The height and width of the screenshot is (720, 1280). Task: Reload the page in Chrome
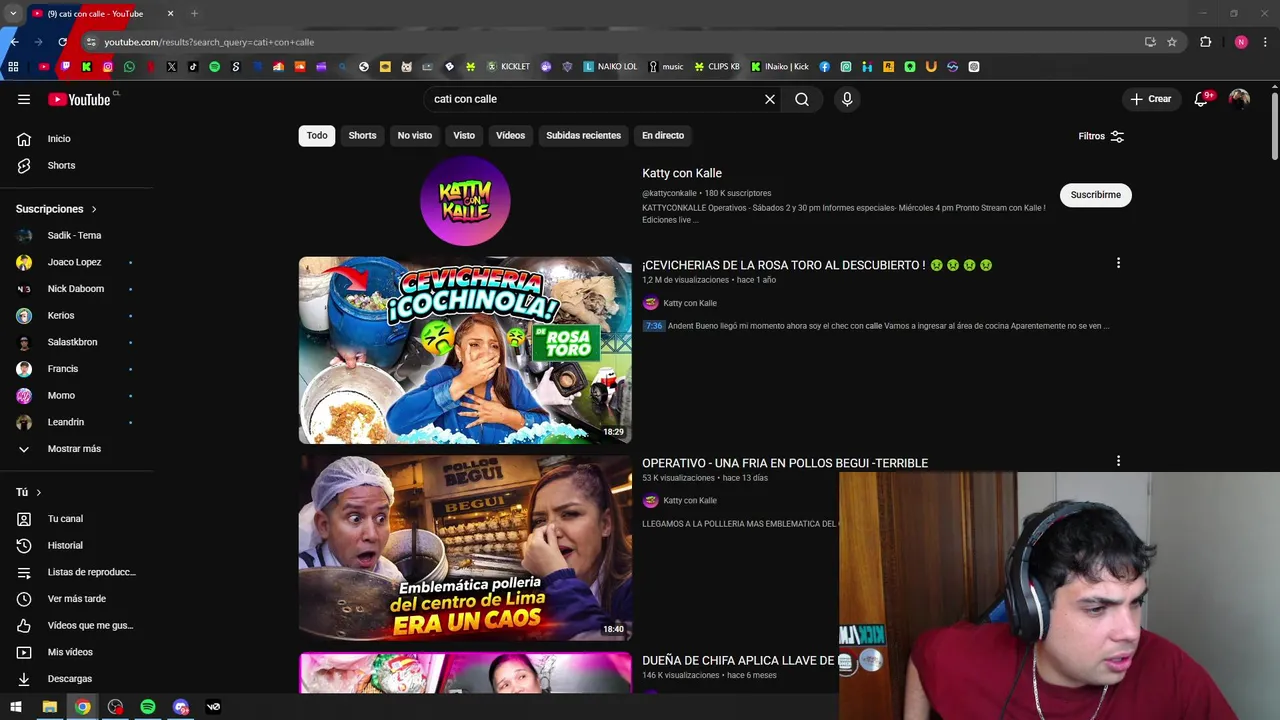tap(62, 42)
